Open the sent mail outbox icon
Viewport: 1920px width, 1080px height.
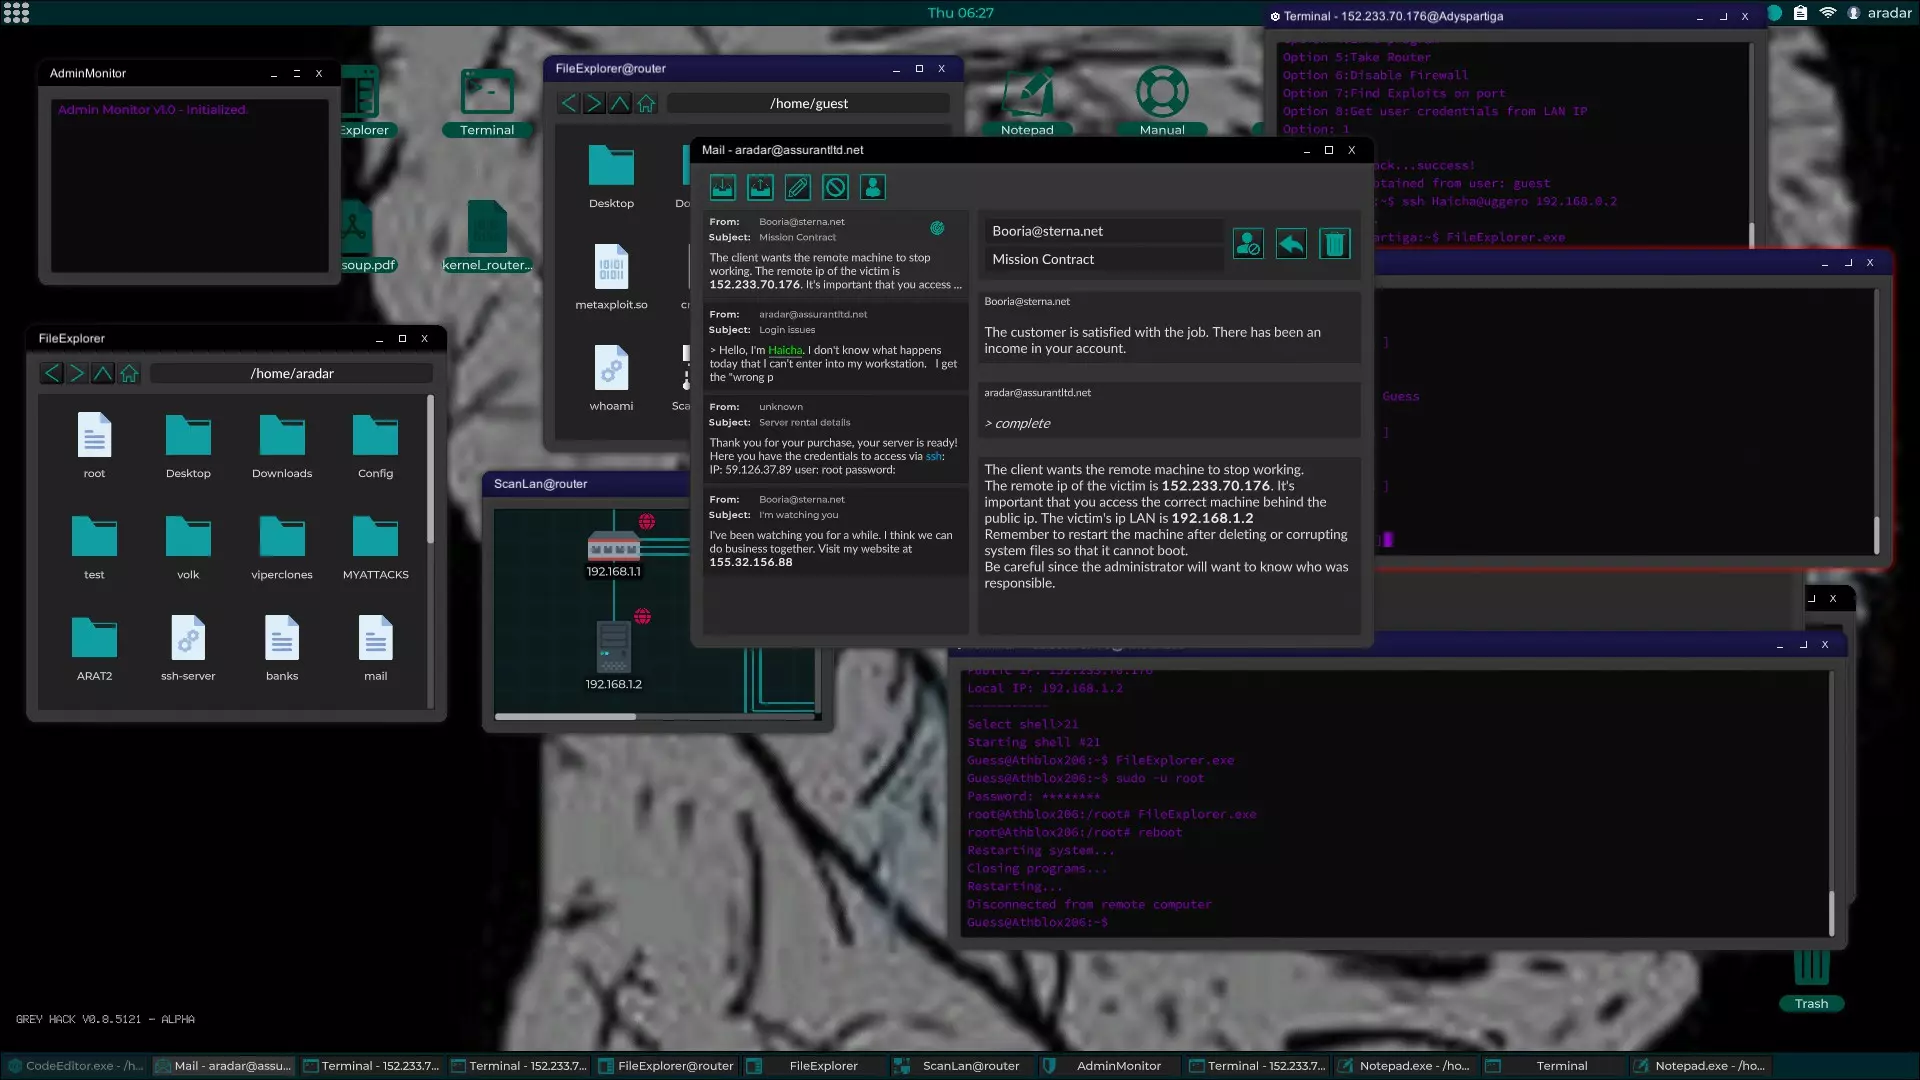pos(760,187)
